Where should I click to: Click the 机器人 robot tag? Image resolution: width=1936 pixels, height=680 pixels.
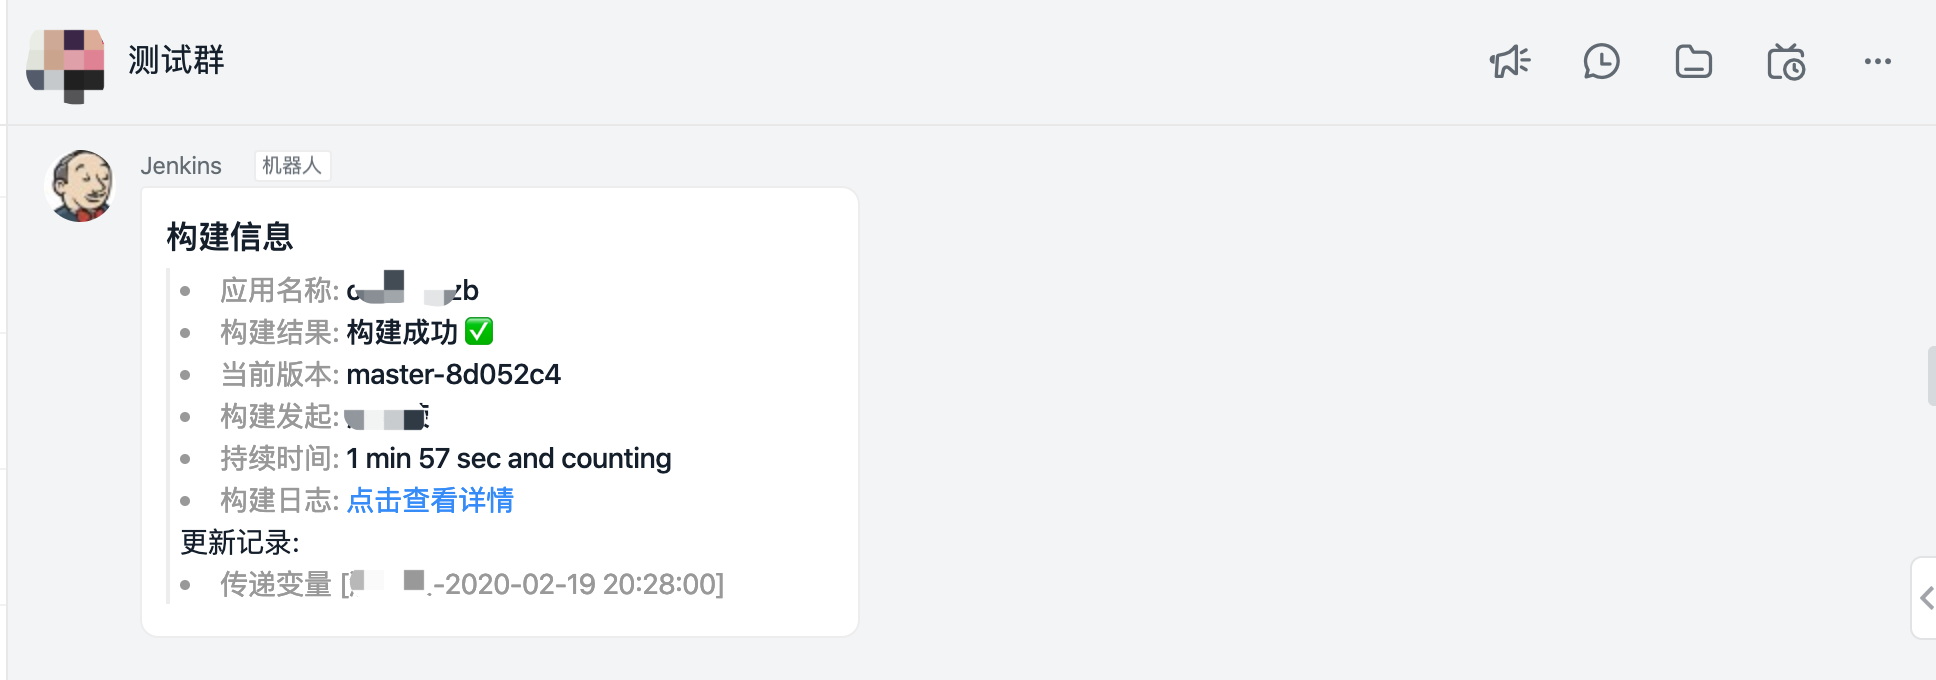292,166
